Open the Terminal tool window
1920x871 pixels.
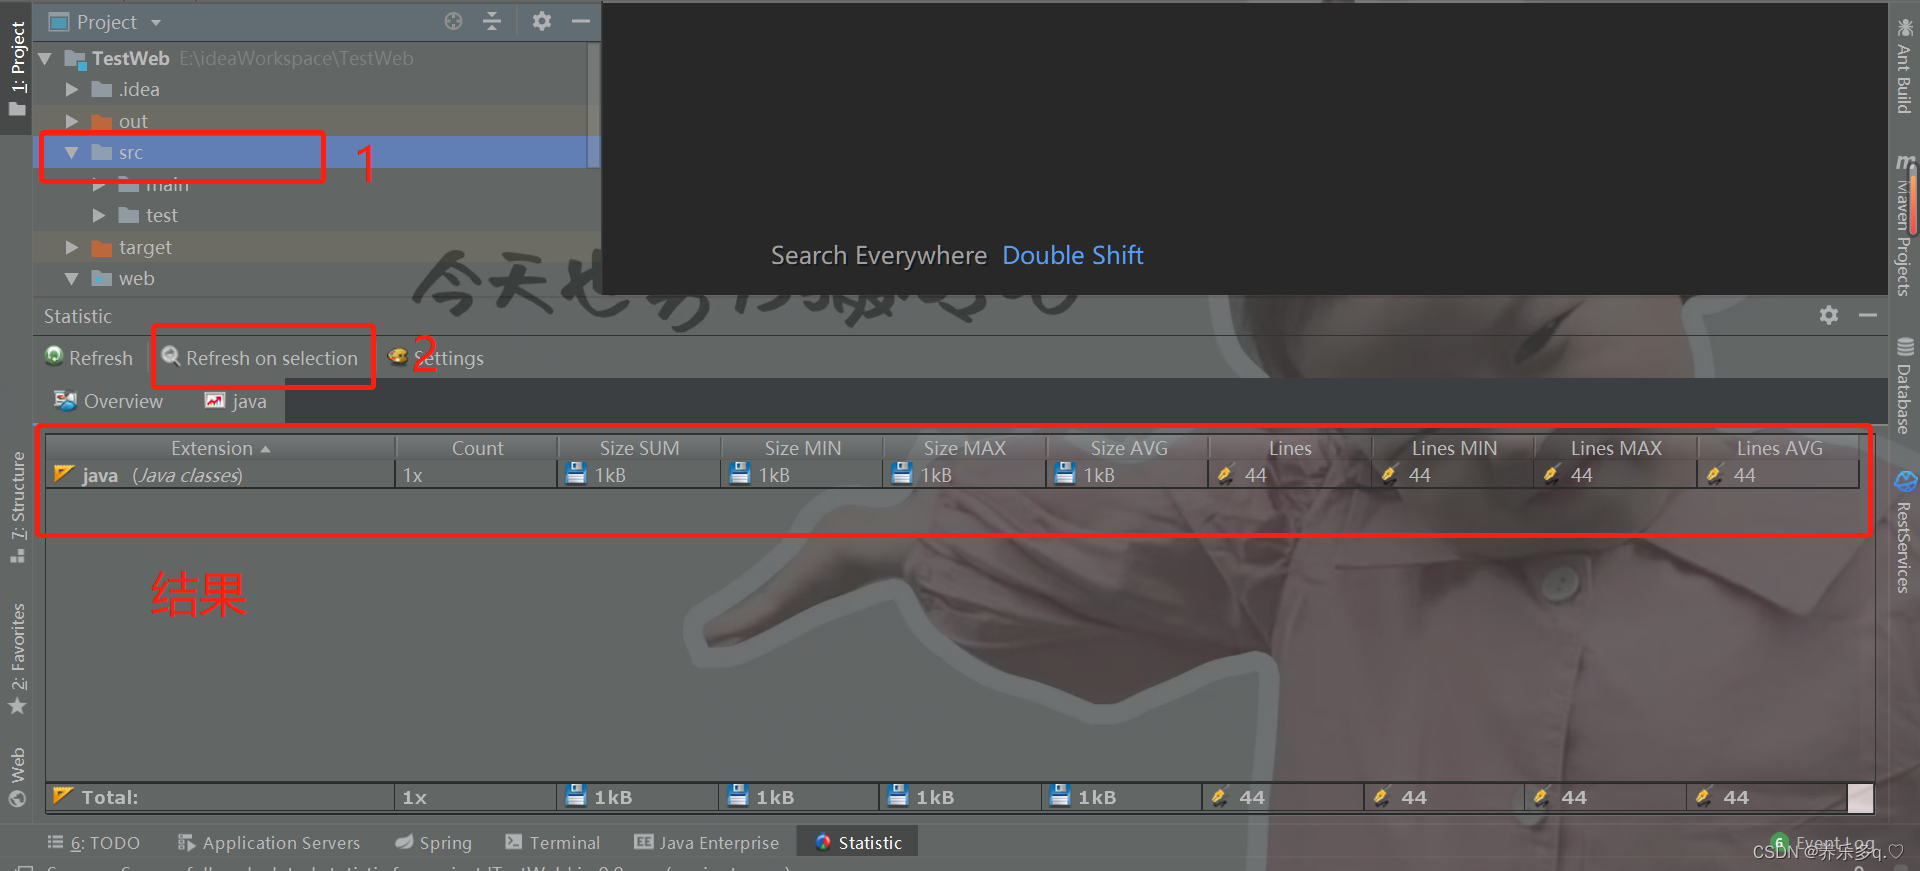(552, 843)
